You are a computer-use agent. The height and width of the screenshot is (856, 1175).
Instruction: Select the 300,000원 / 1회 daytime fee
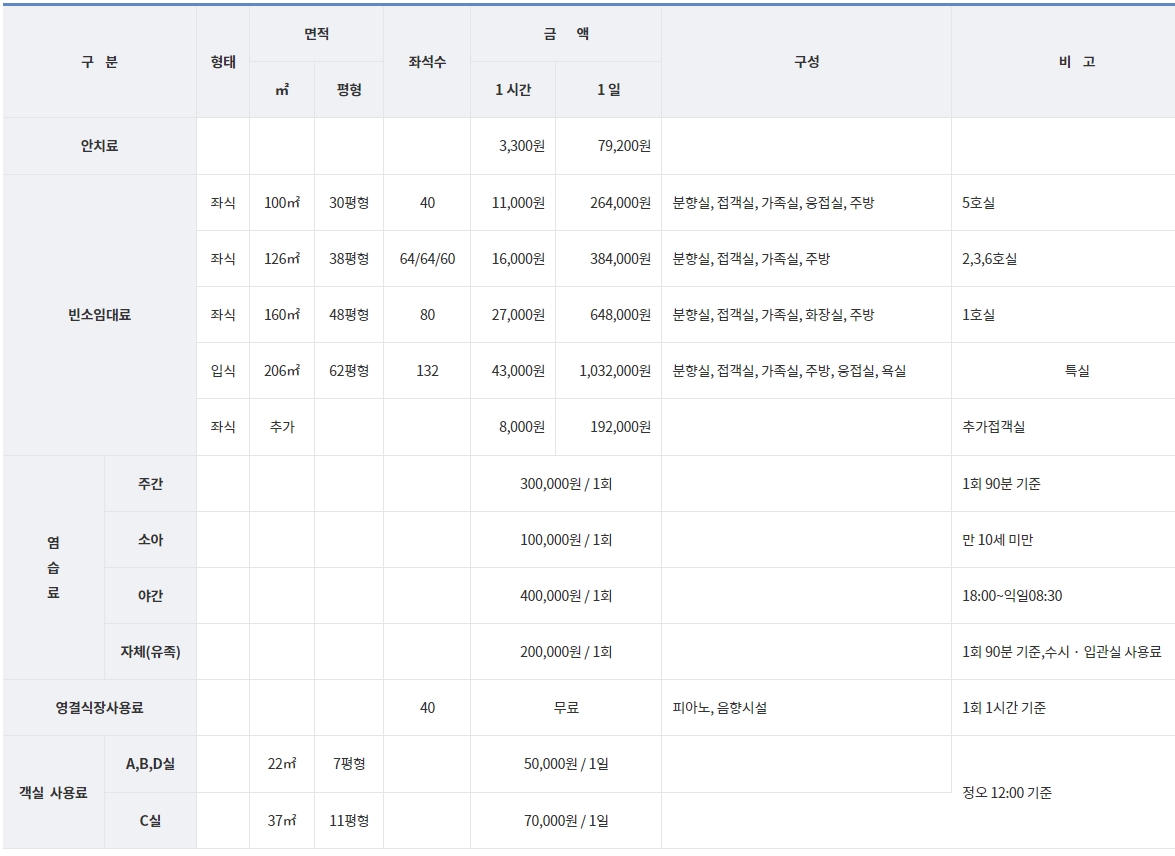pos(566,484)
